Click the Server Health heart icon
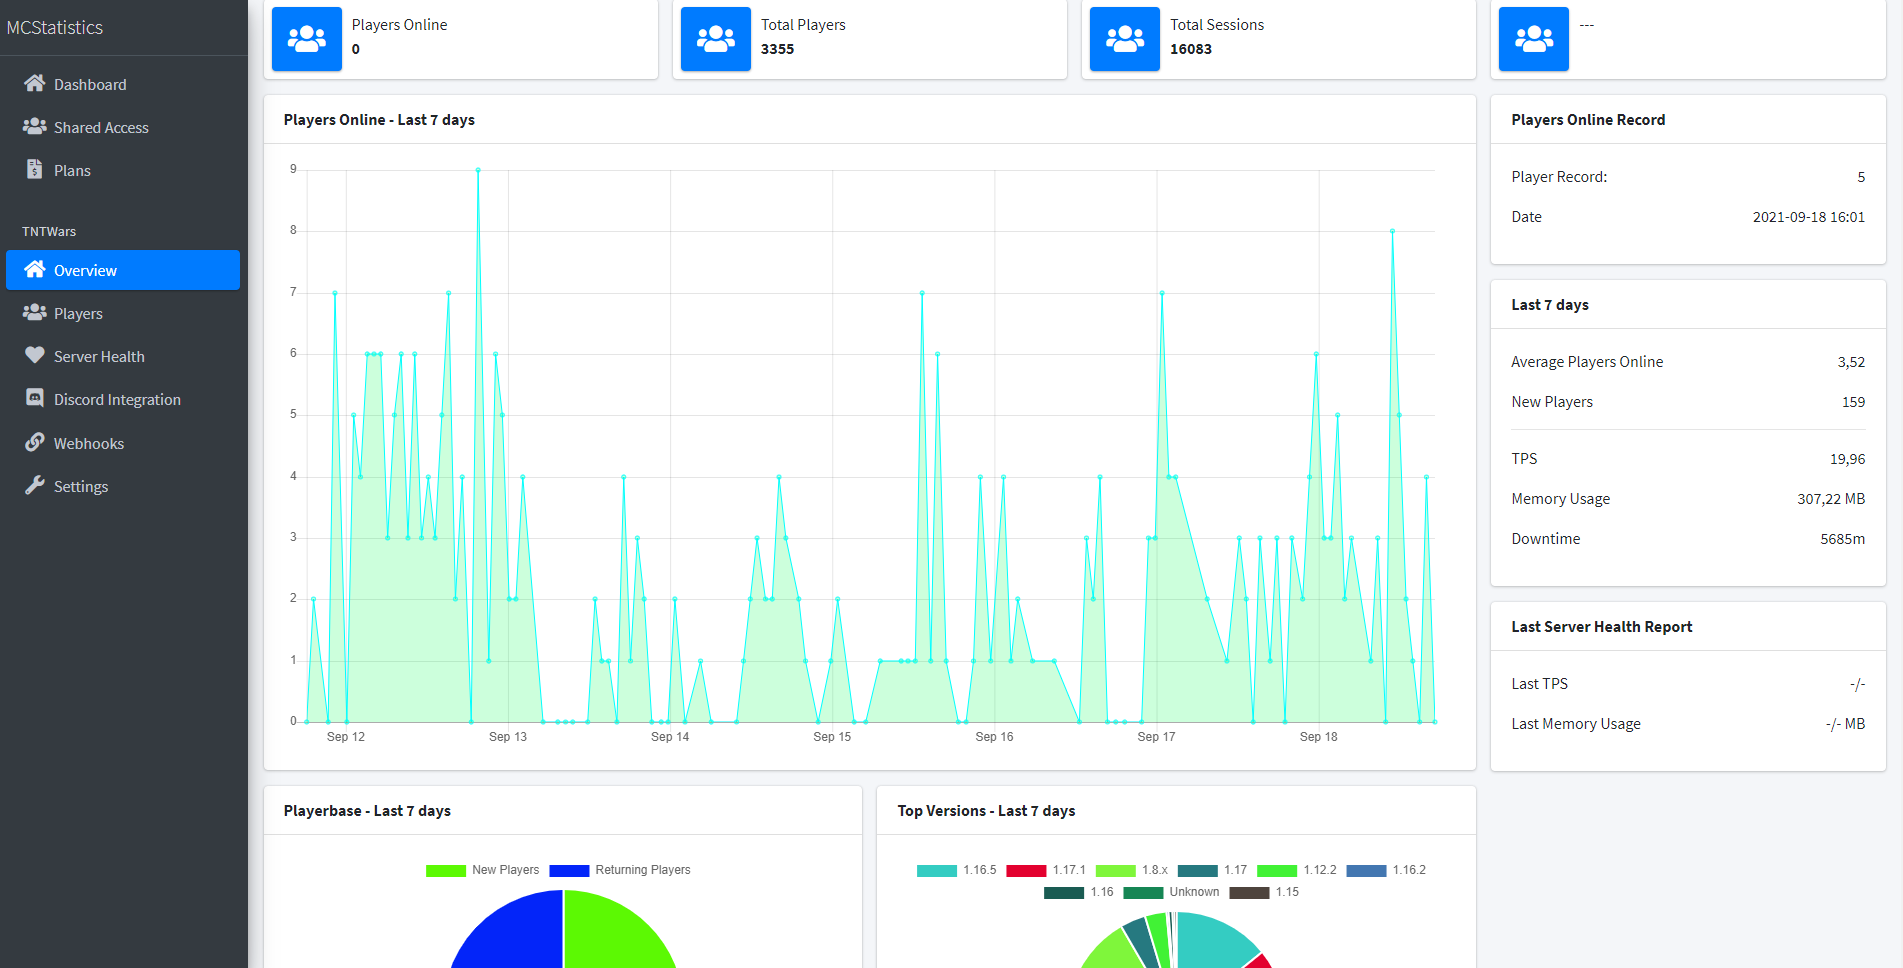Screen dimensions: 1903x968 pyautogui.click(x=36, y=356)
